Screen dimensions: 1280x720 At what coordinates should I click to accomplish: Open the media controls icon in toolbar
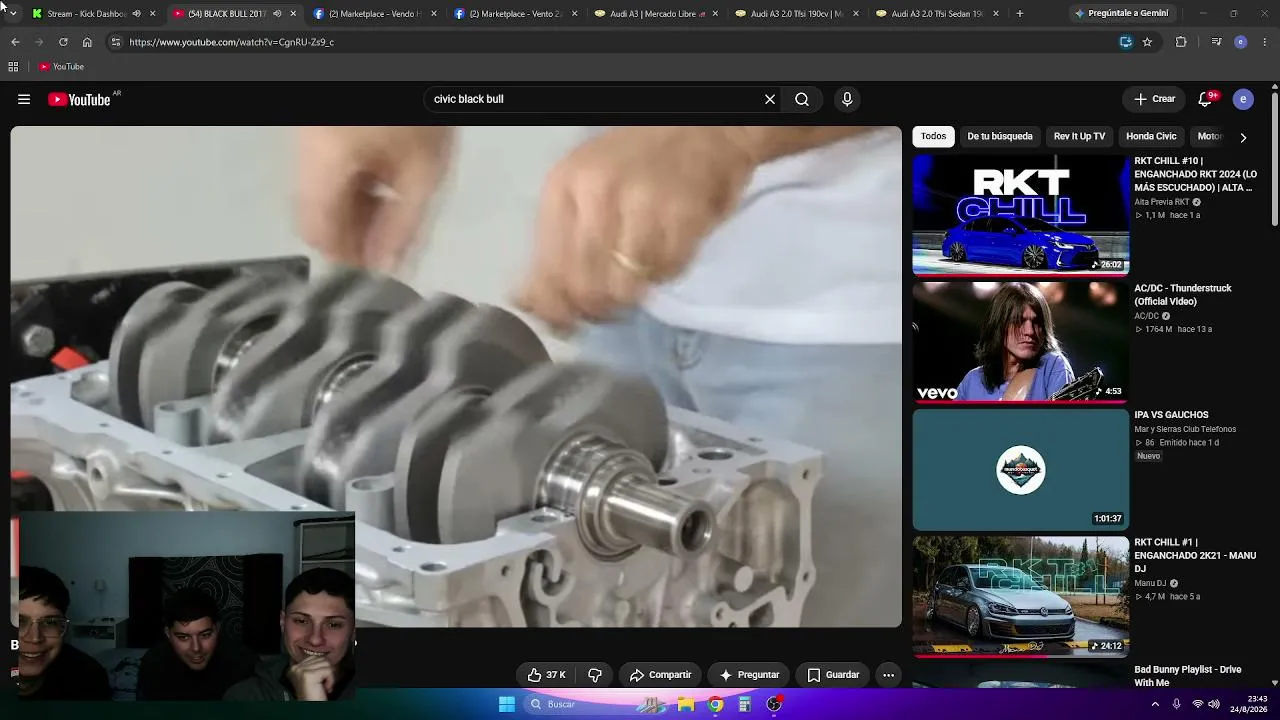1216,42
